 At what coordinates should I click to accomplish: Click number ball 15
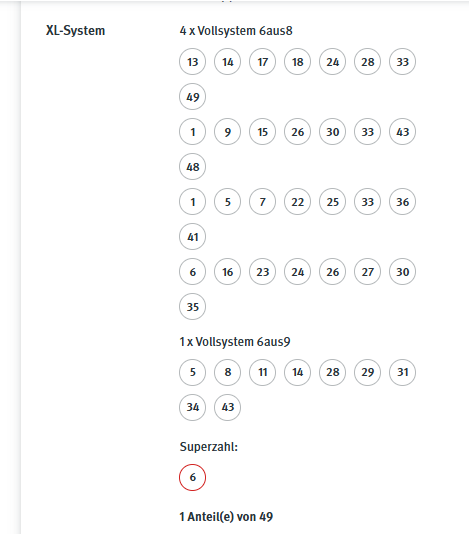tap(262, 132)
